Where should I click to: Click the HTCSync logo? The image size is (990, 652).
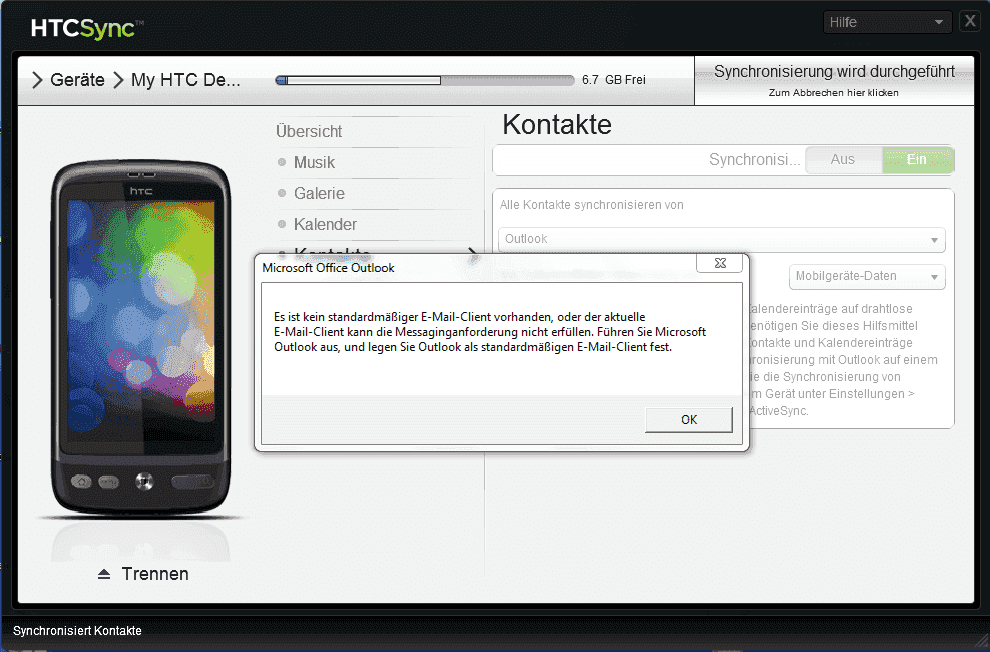[x=87, y=29]
